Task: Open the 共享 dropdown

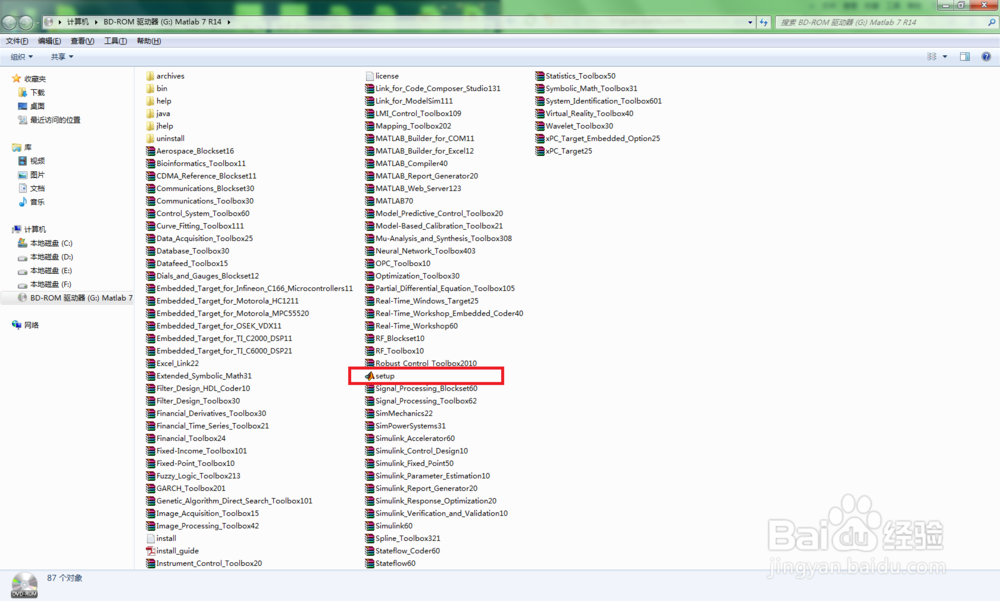Action: pyautogui.click(x=62, y=57)
